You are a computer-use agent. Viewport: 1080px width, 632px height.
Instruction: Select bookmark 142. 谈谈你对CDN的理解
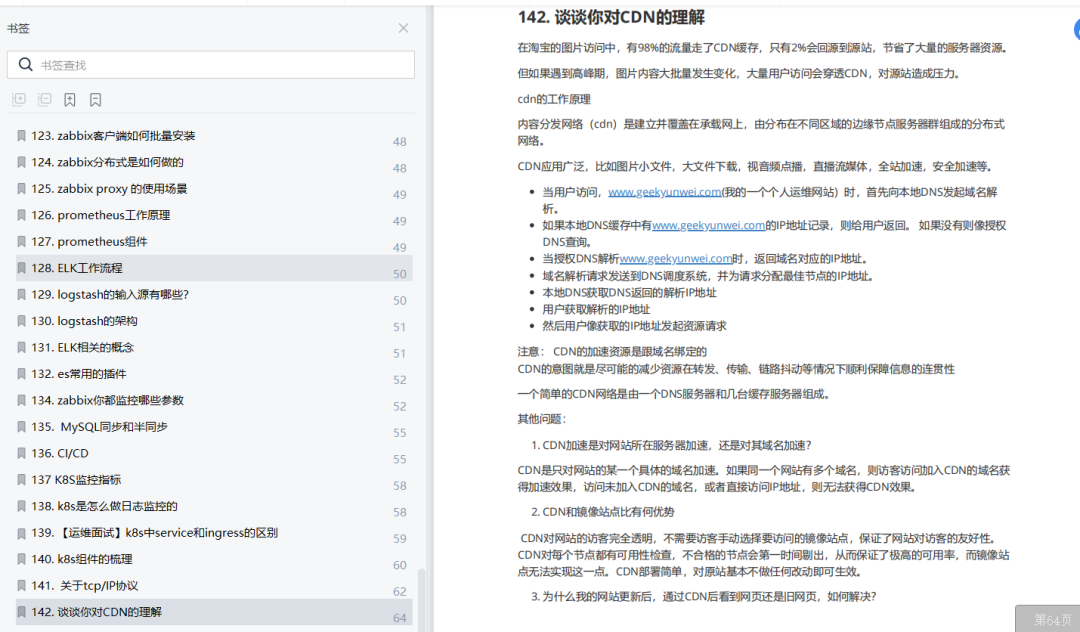click(214, 613)
